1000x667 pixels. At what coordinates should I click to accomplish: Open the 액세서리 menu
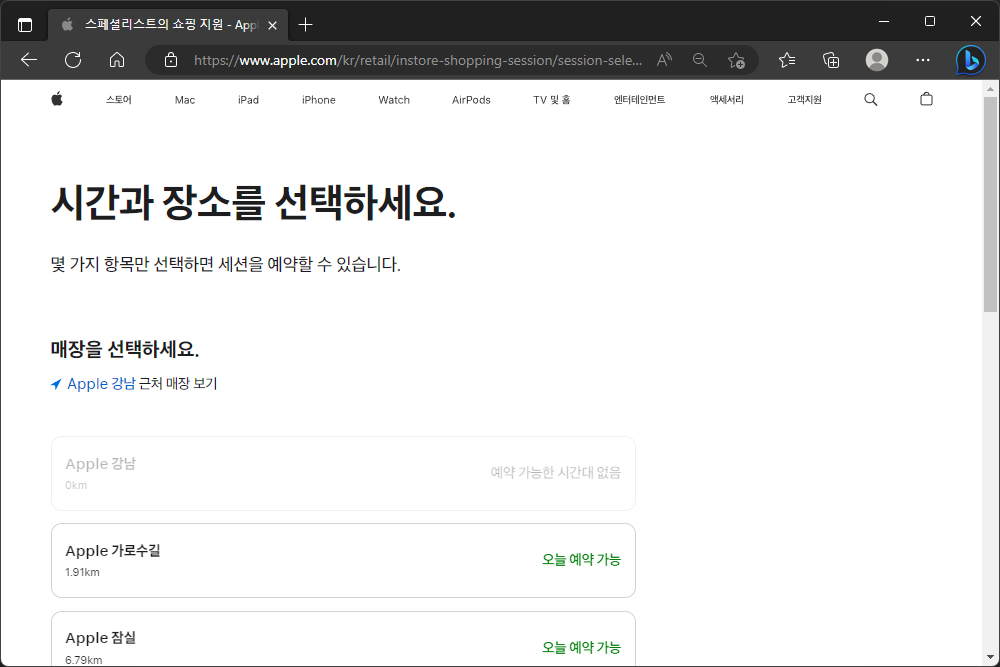click(726, 99)
